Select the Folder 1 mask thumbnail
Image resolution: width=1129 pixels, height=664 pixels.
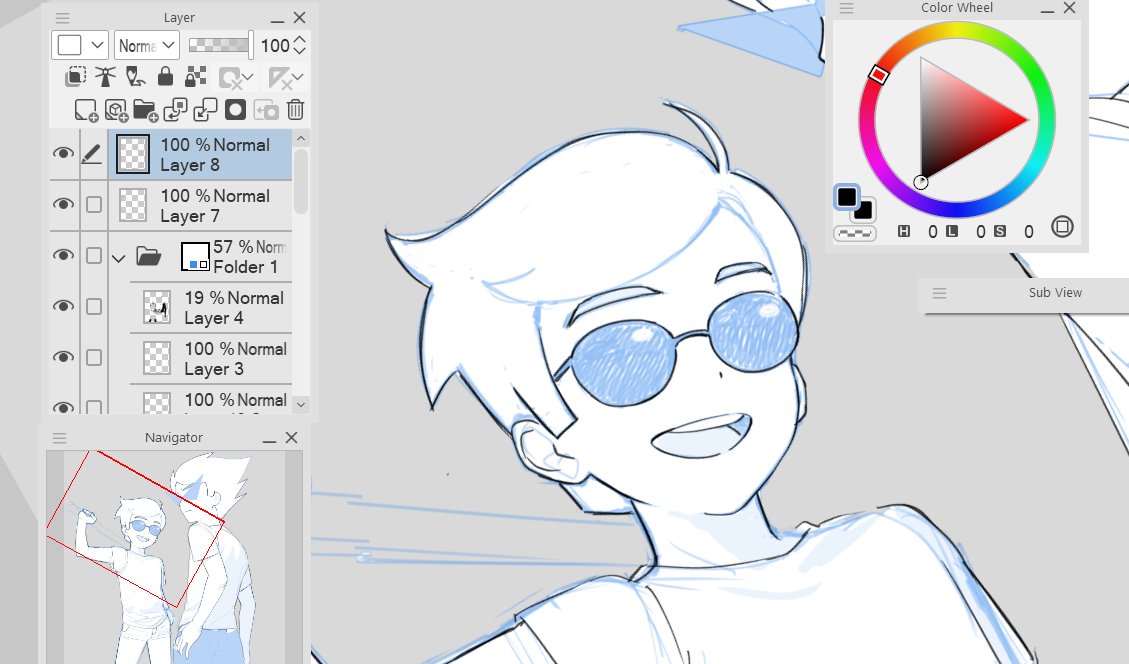(x=195, y=256)
